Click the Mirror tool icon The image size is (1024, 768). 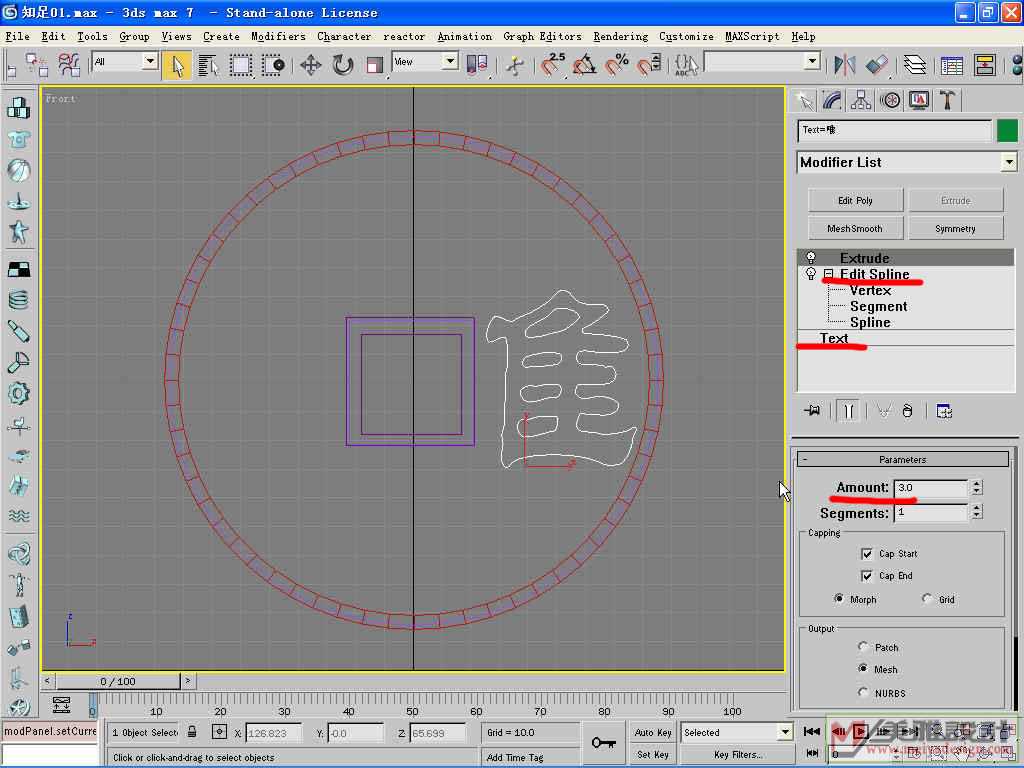coord(845,66)
